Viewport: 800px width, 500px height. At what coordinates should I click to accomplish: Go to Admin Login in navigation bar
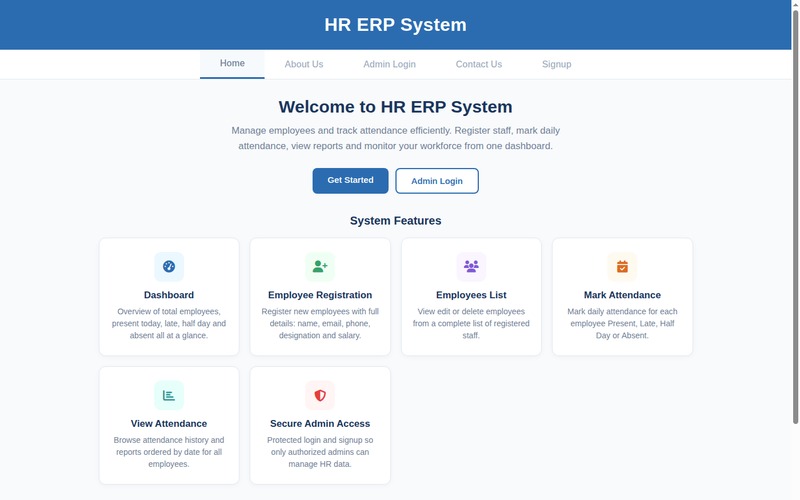pyautogui.click(x=389, y=64)
